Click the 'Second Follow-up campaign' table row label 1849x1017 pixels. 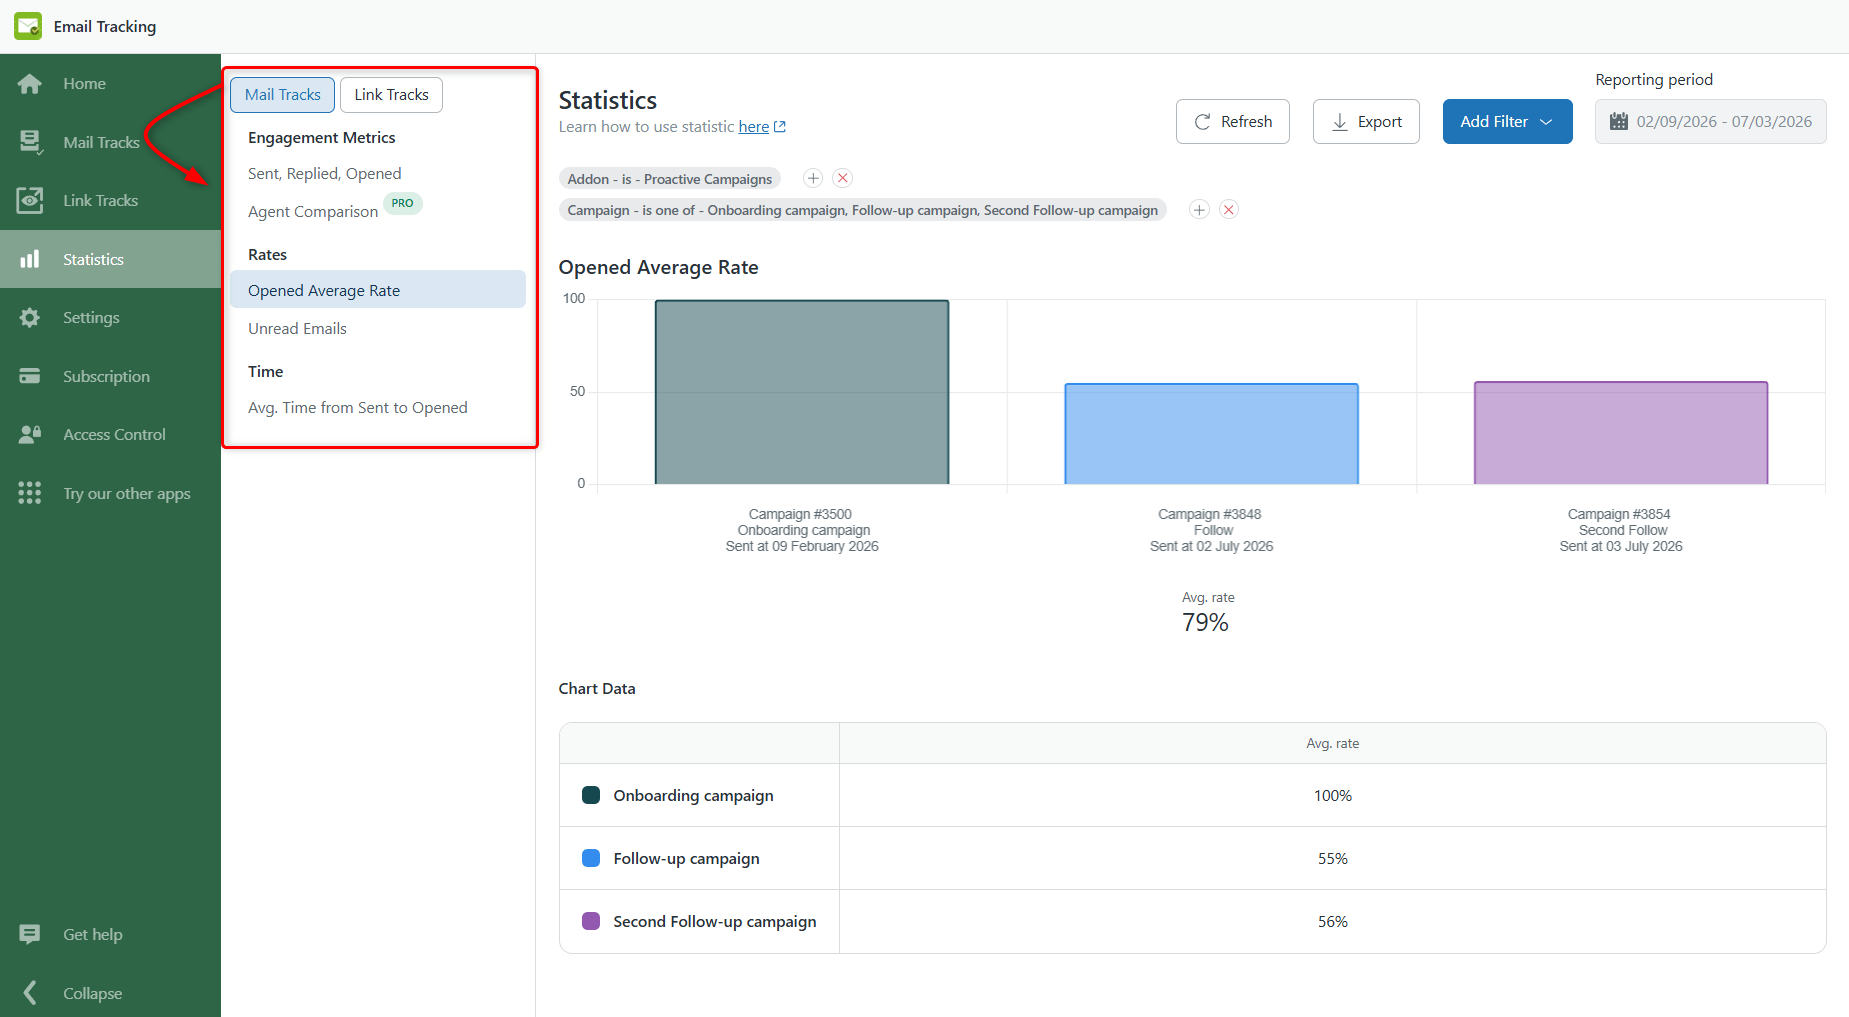coord(714,922)
